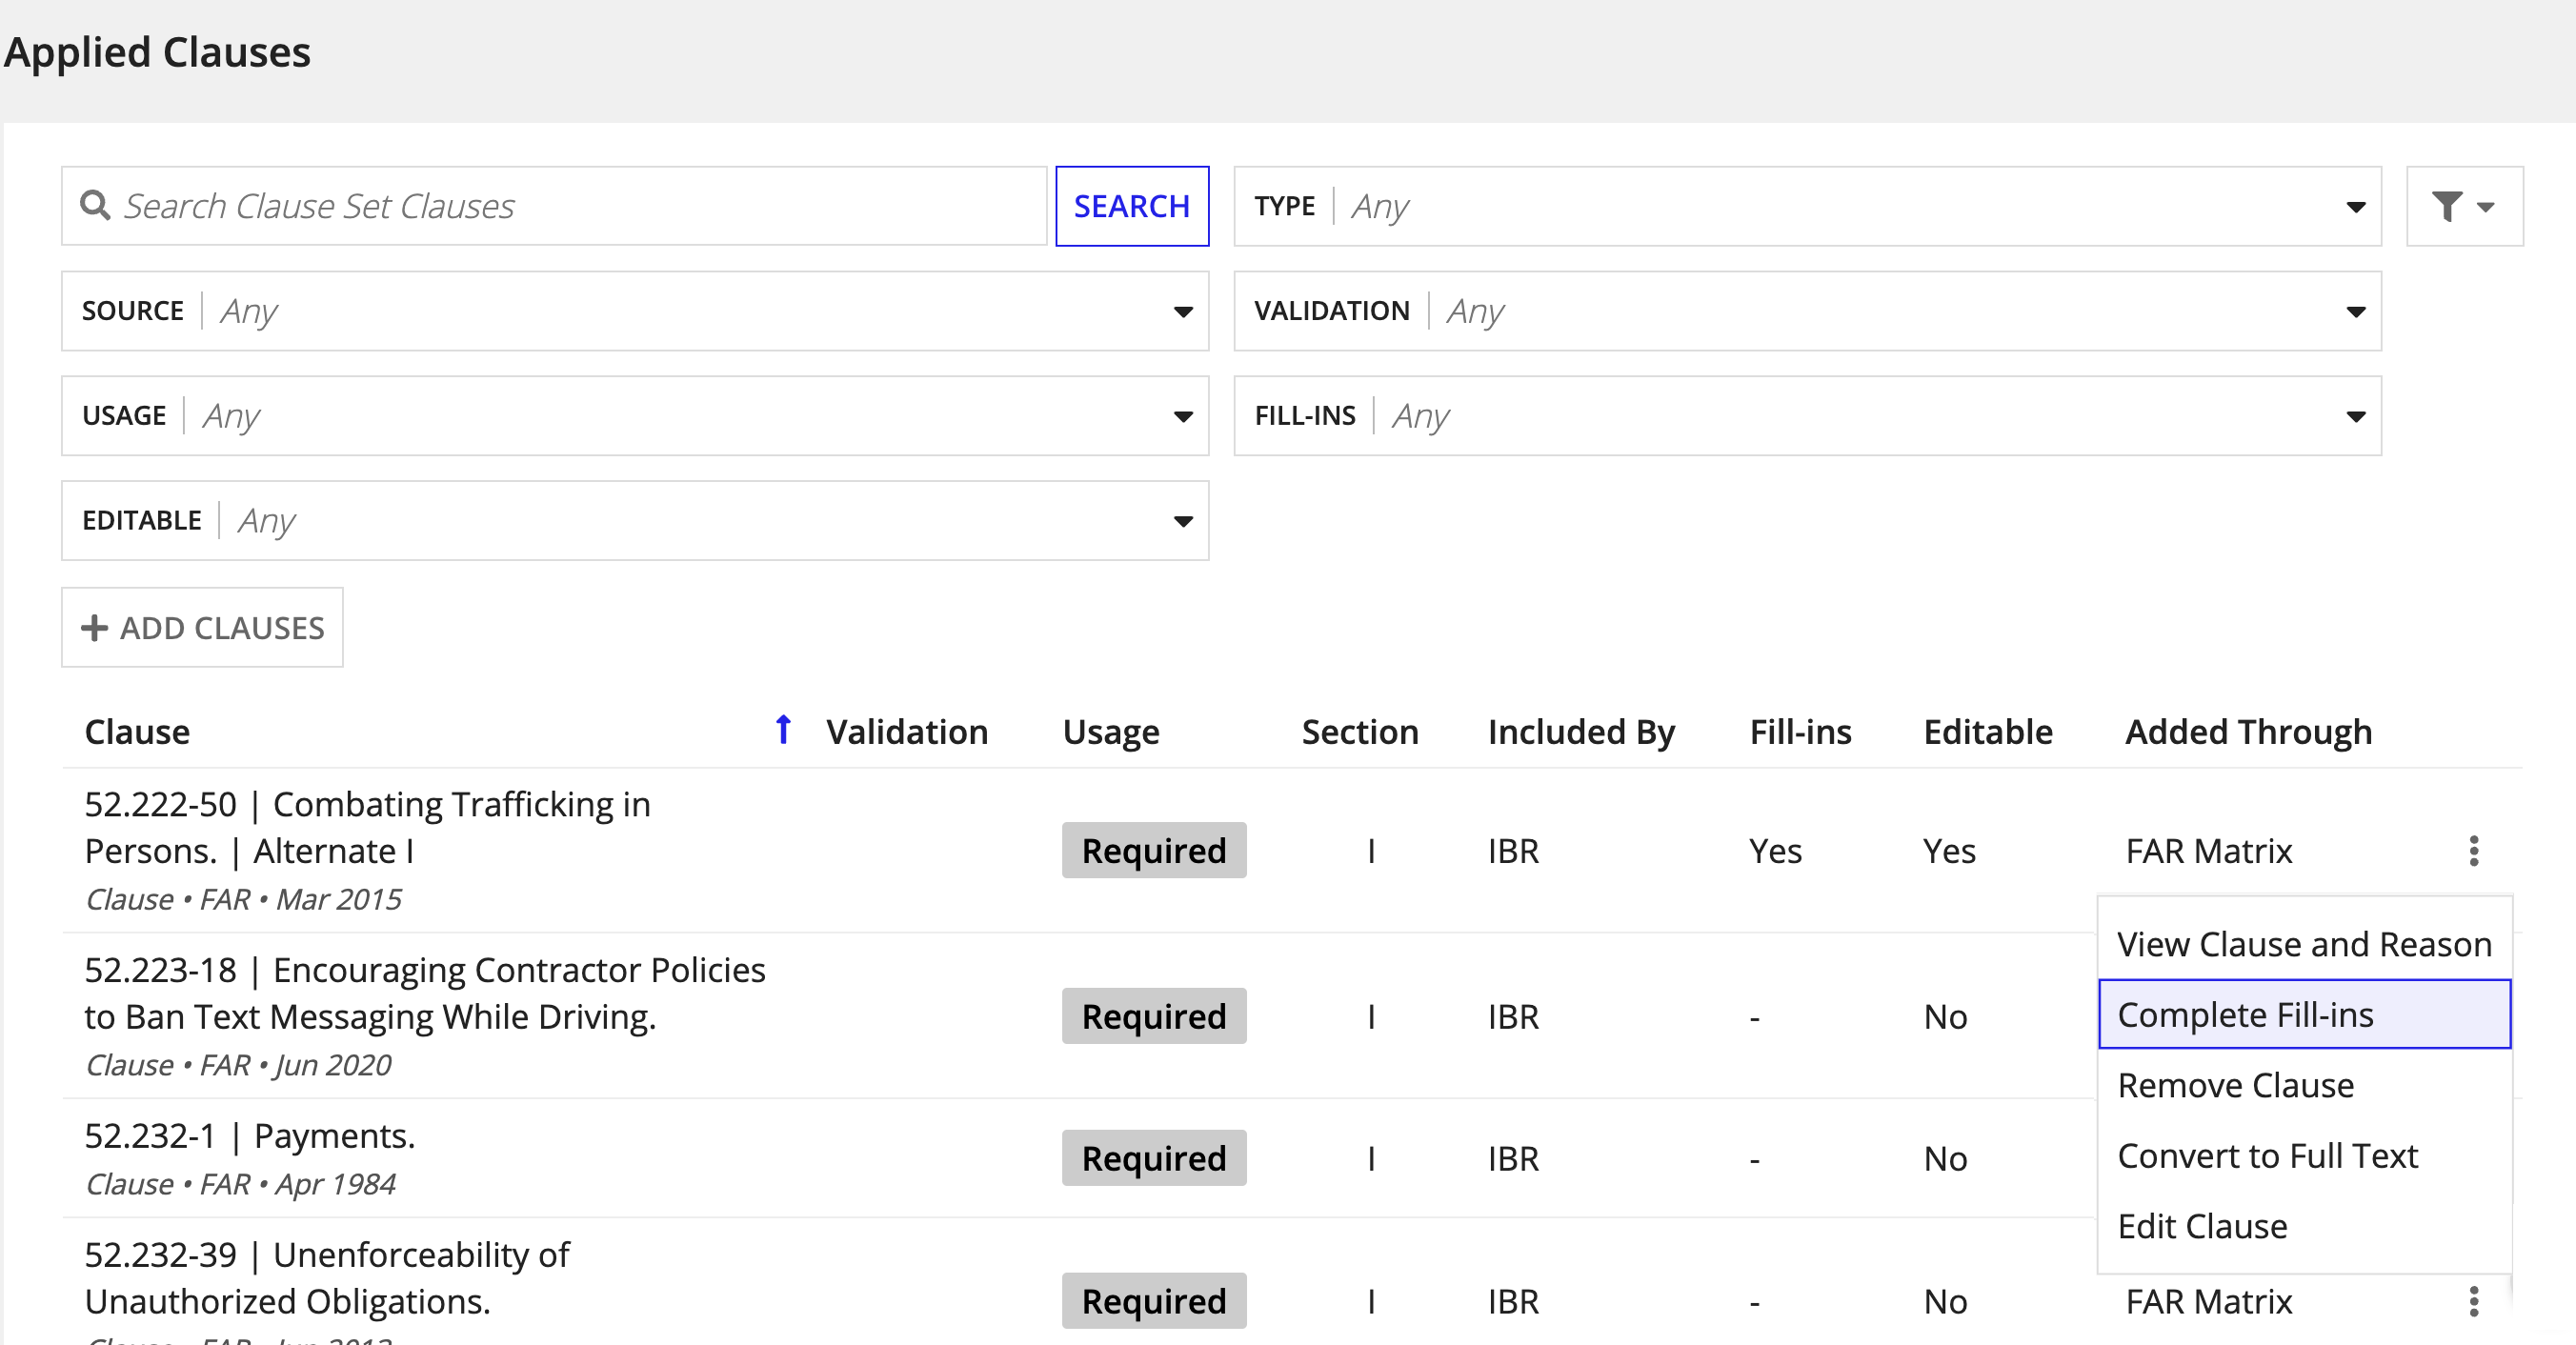Choose Complete Fill-ins from the context menu
The width and height of the screenshot is (2576, 1345).
pyautogui.click(x=2304, y=1014)
